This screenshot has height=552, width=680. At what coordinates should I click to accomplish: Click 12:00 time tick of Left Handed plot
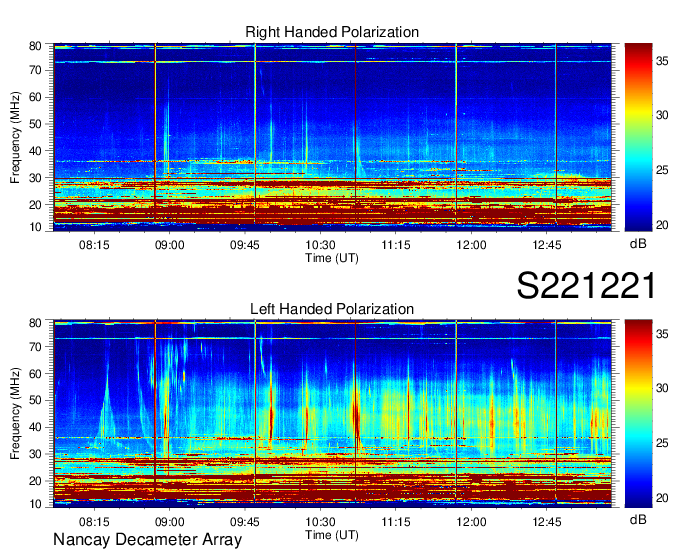click(x=471, y=522)
